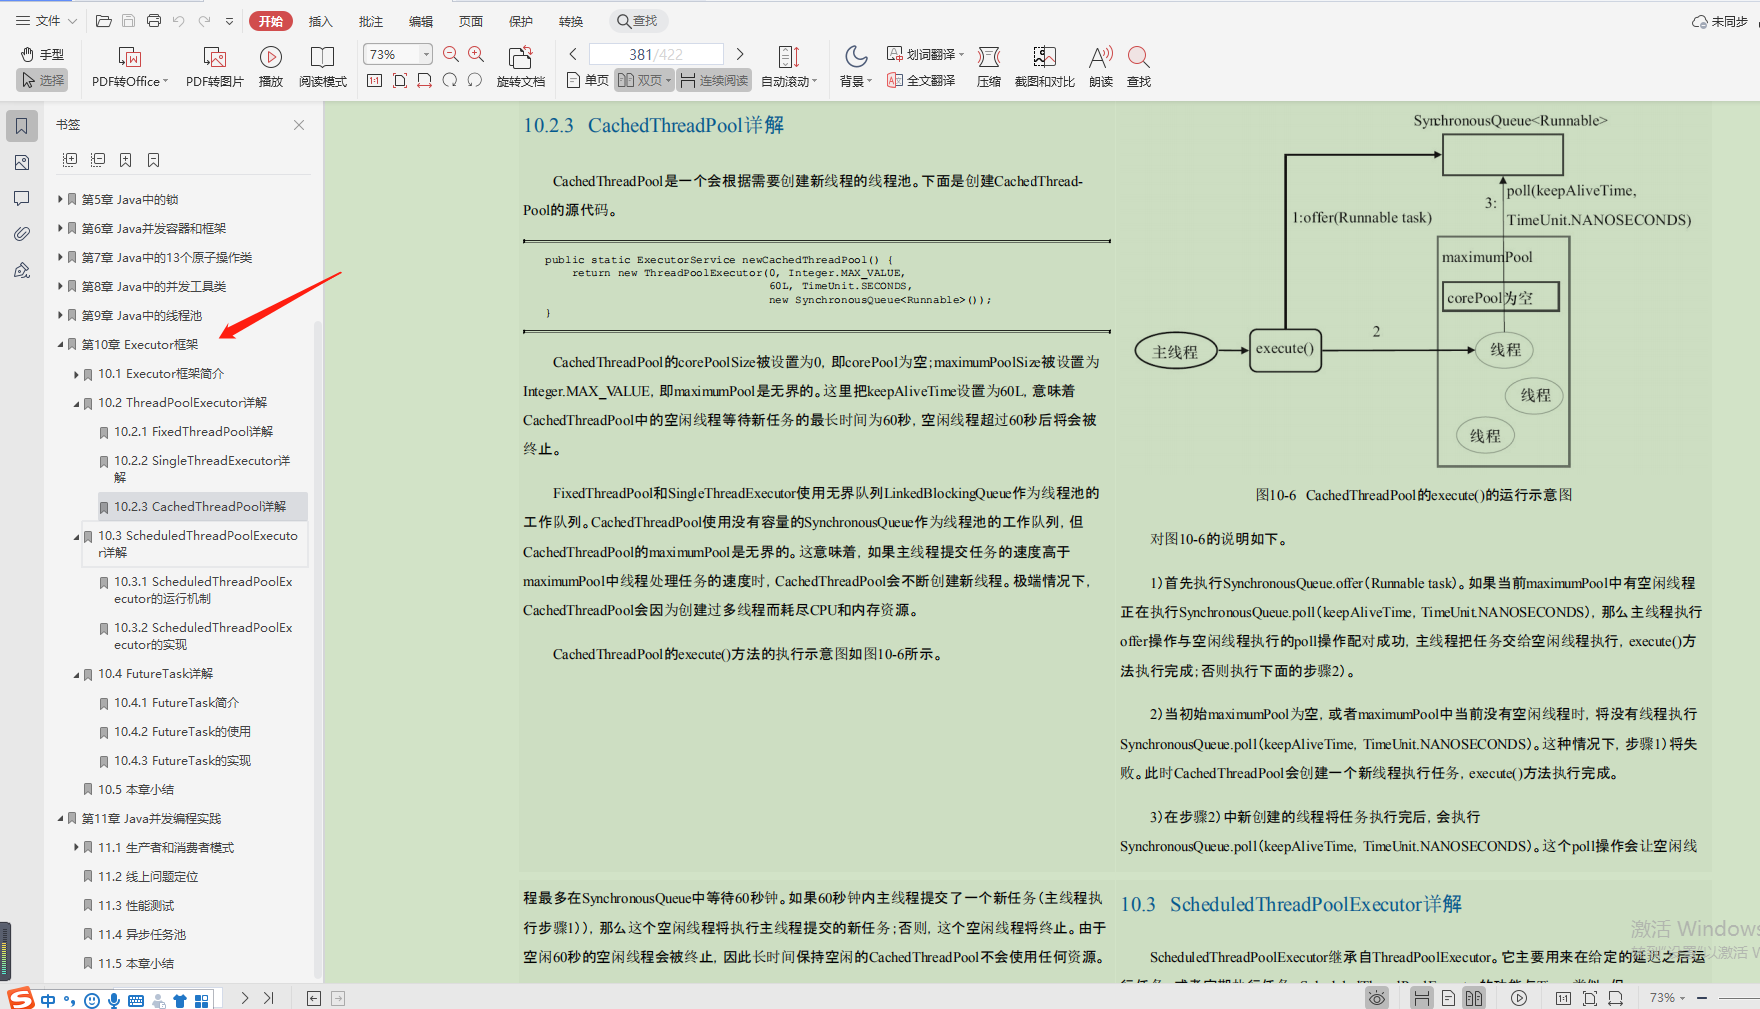Rotate view clockwise icon
Viewport: 1760px width, 1009px height.
pyautogui.click(x=449, y=80)
